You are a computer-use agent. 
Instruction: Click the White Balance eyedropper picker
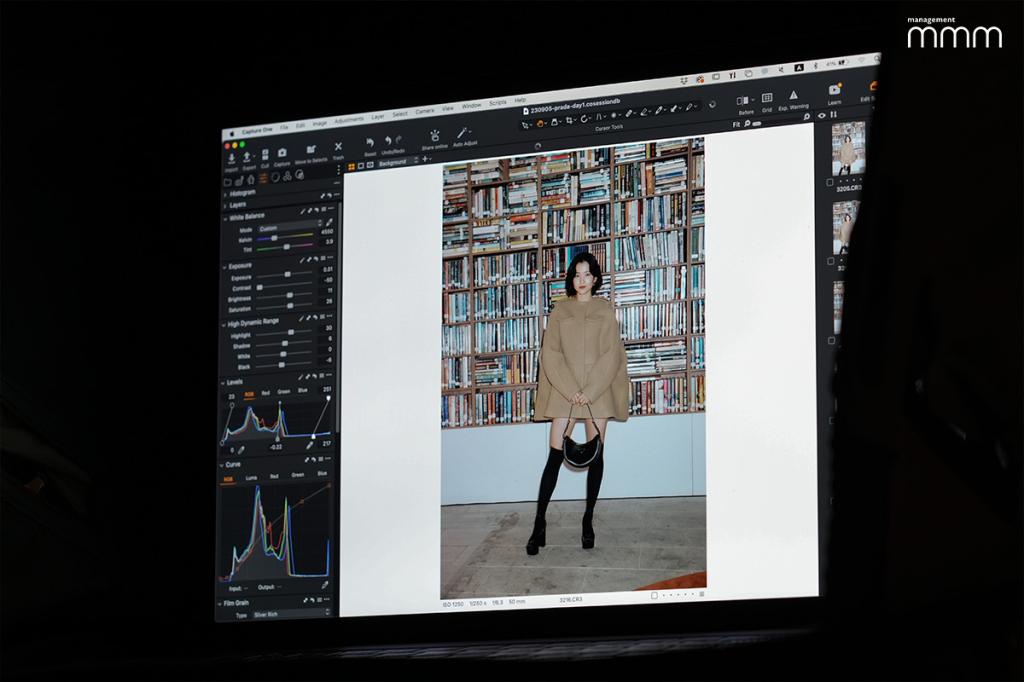click(x=330, y=222)
